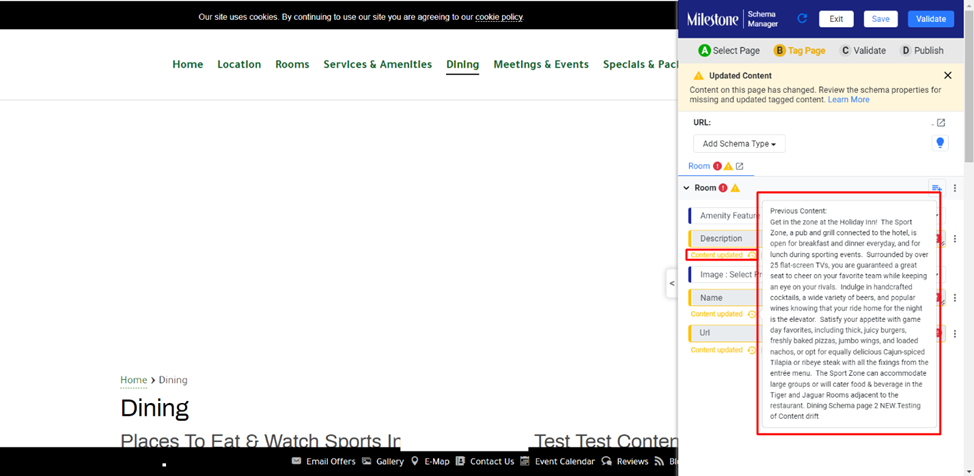Click the history icon under Description
The width and height of the screenshot is (974, 476).
[752, 255]
